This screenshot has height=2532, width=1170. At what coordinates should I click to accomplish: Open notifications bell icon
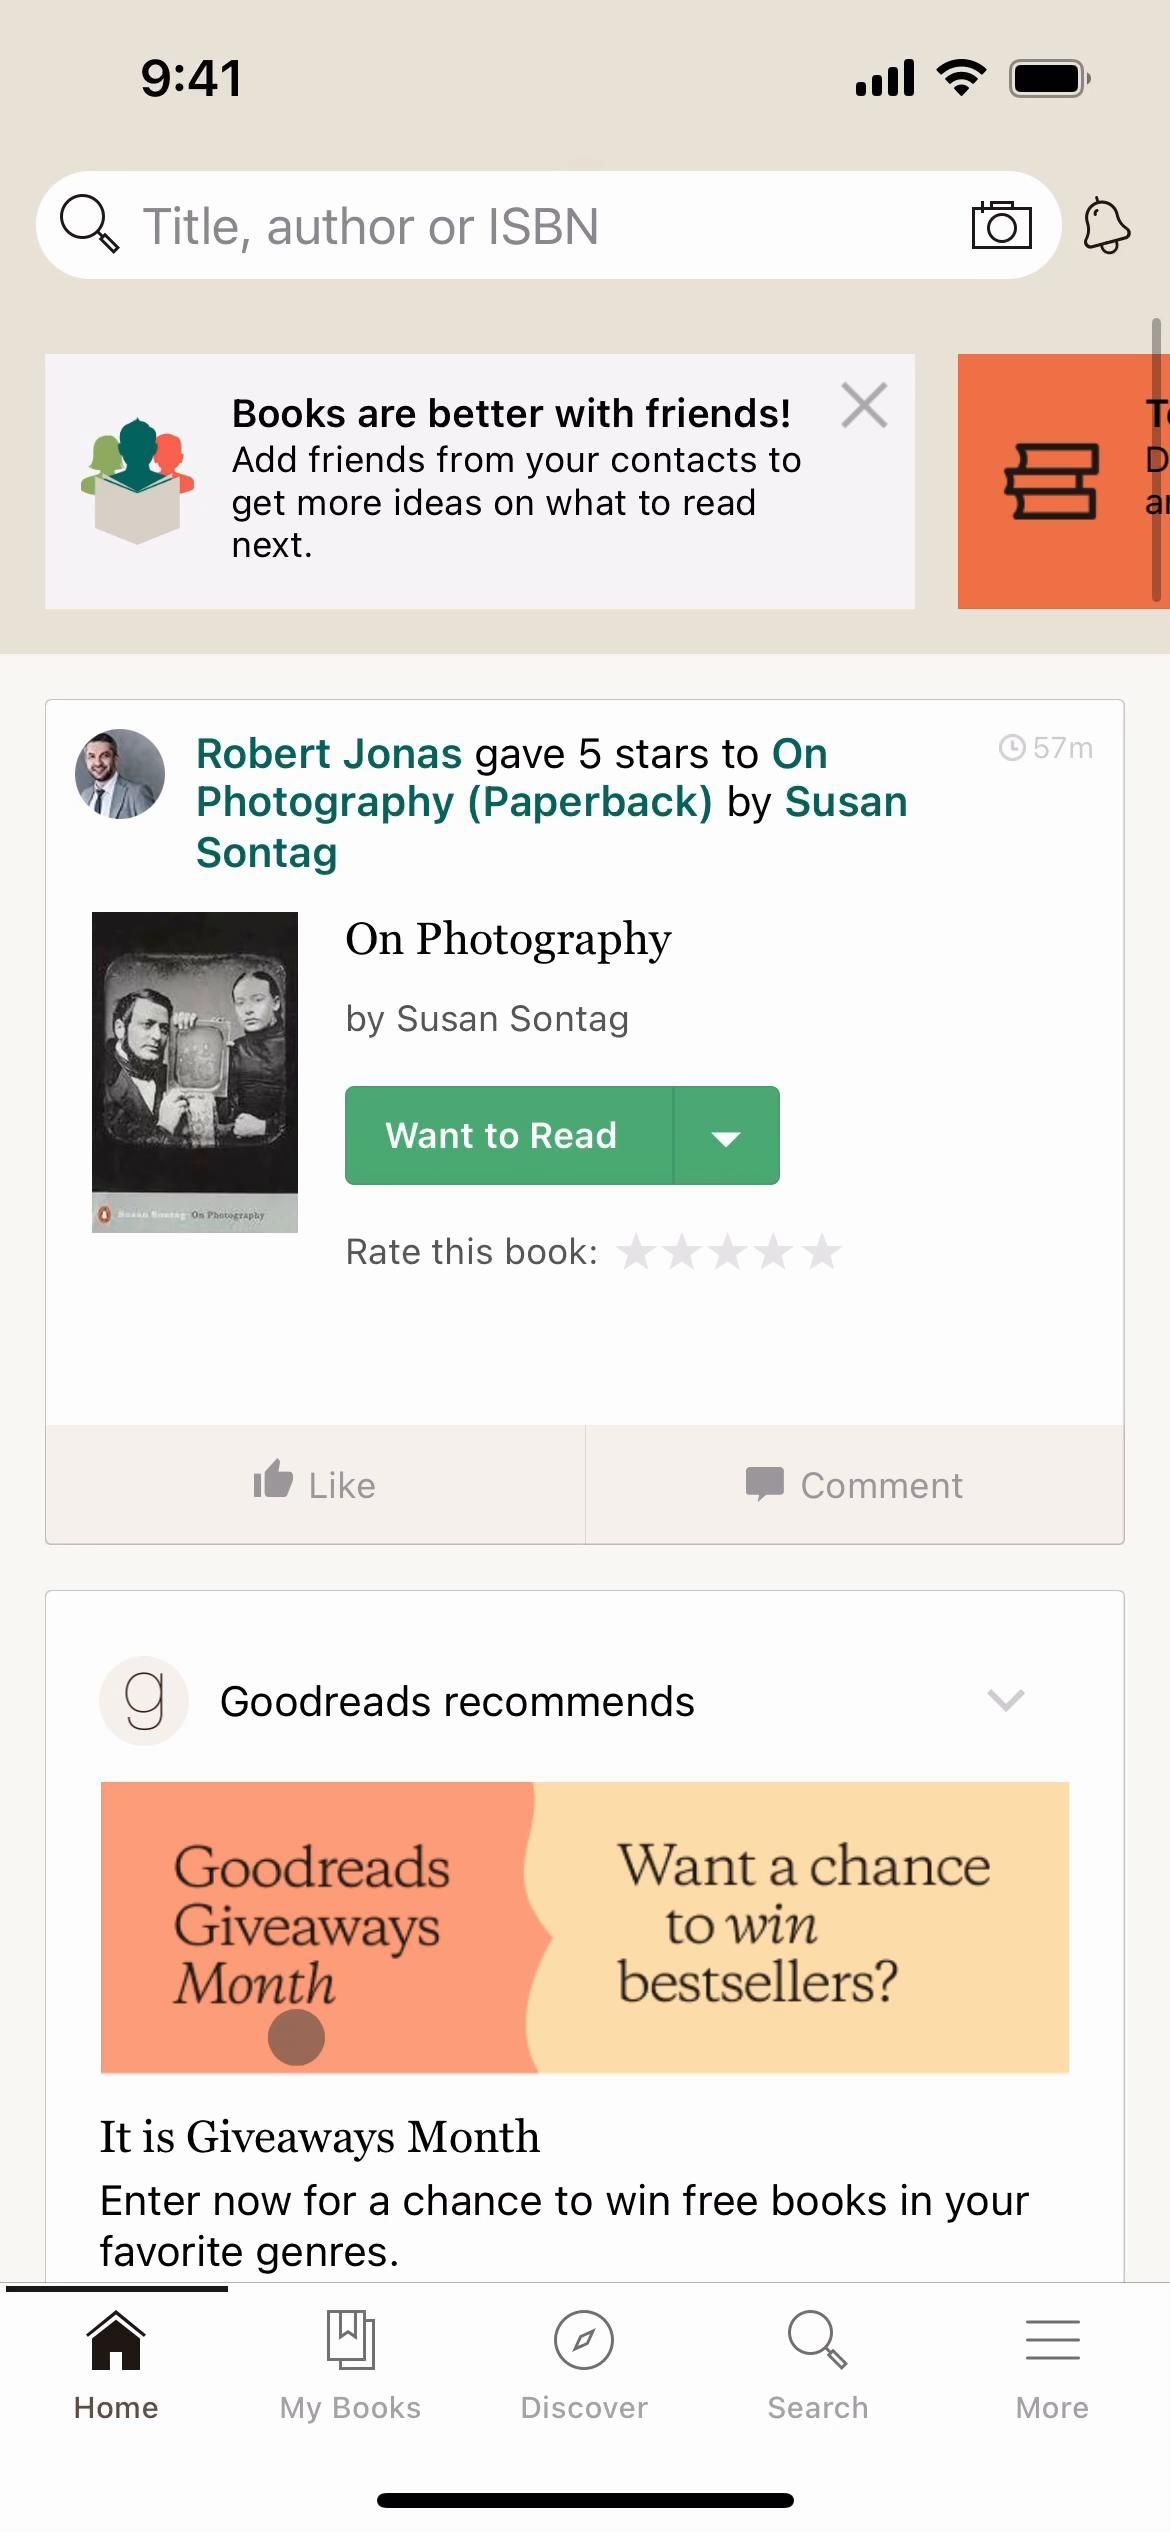click(x=1106, y=226)
